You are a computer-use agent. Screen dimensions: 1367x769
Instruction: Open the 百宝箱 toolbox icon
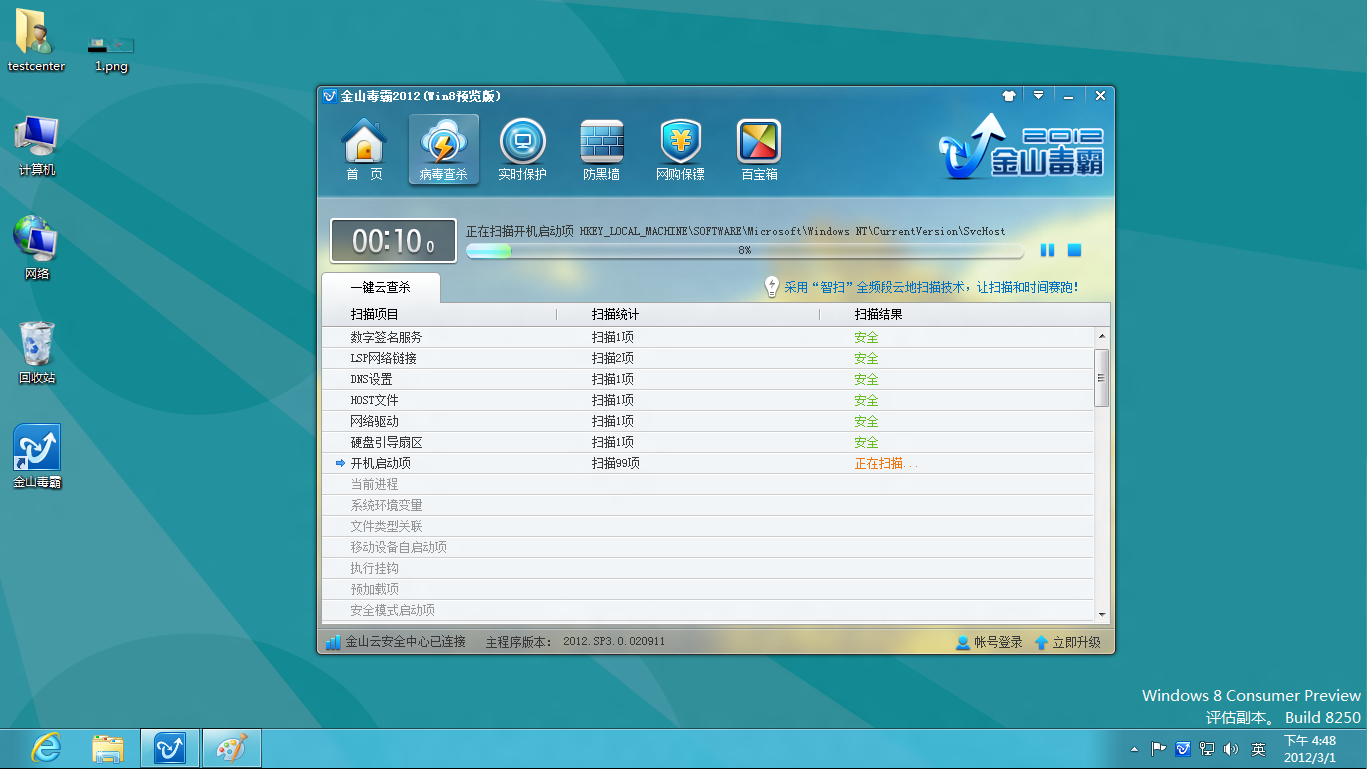(x=759, y=150)
